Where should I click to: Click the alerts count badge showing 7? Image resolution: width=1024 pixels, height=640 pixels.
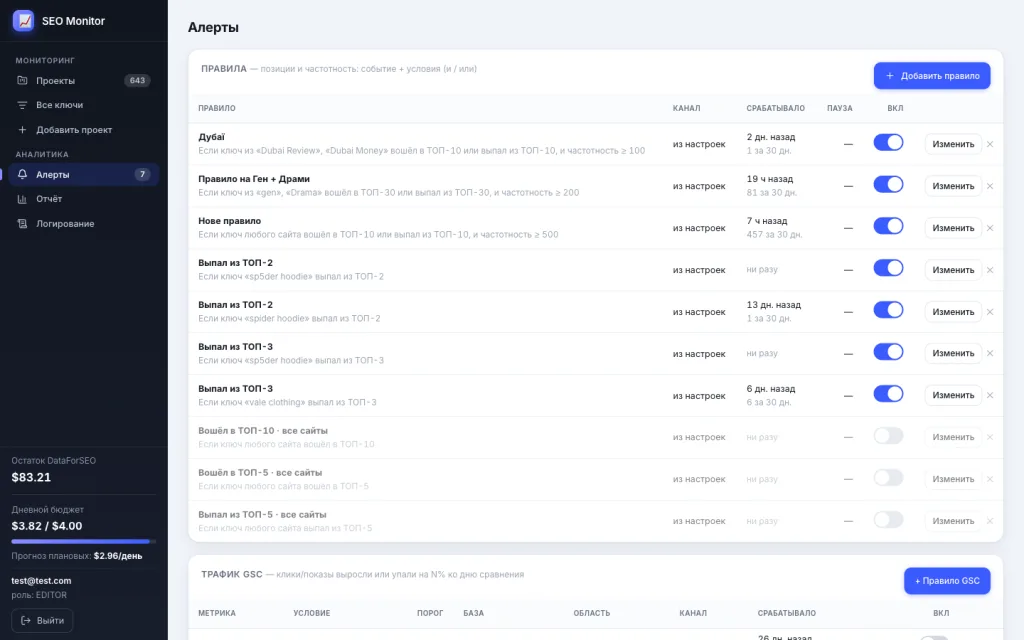(142, 174)
